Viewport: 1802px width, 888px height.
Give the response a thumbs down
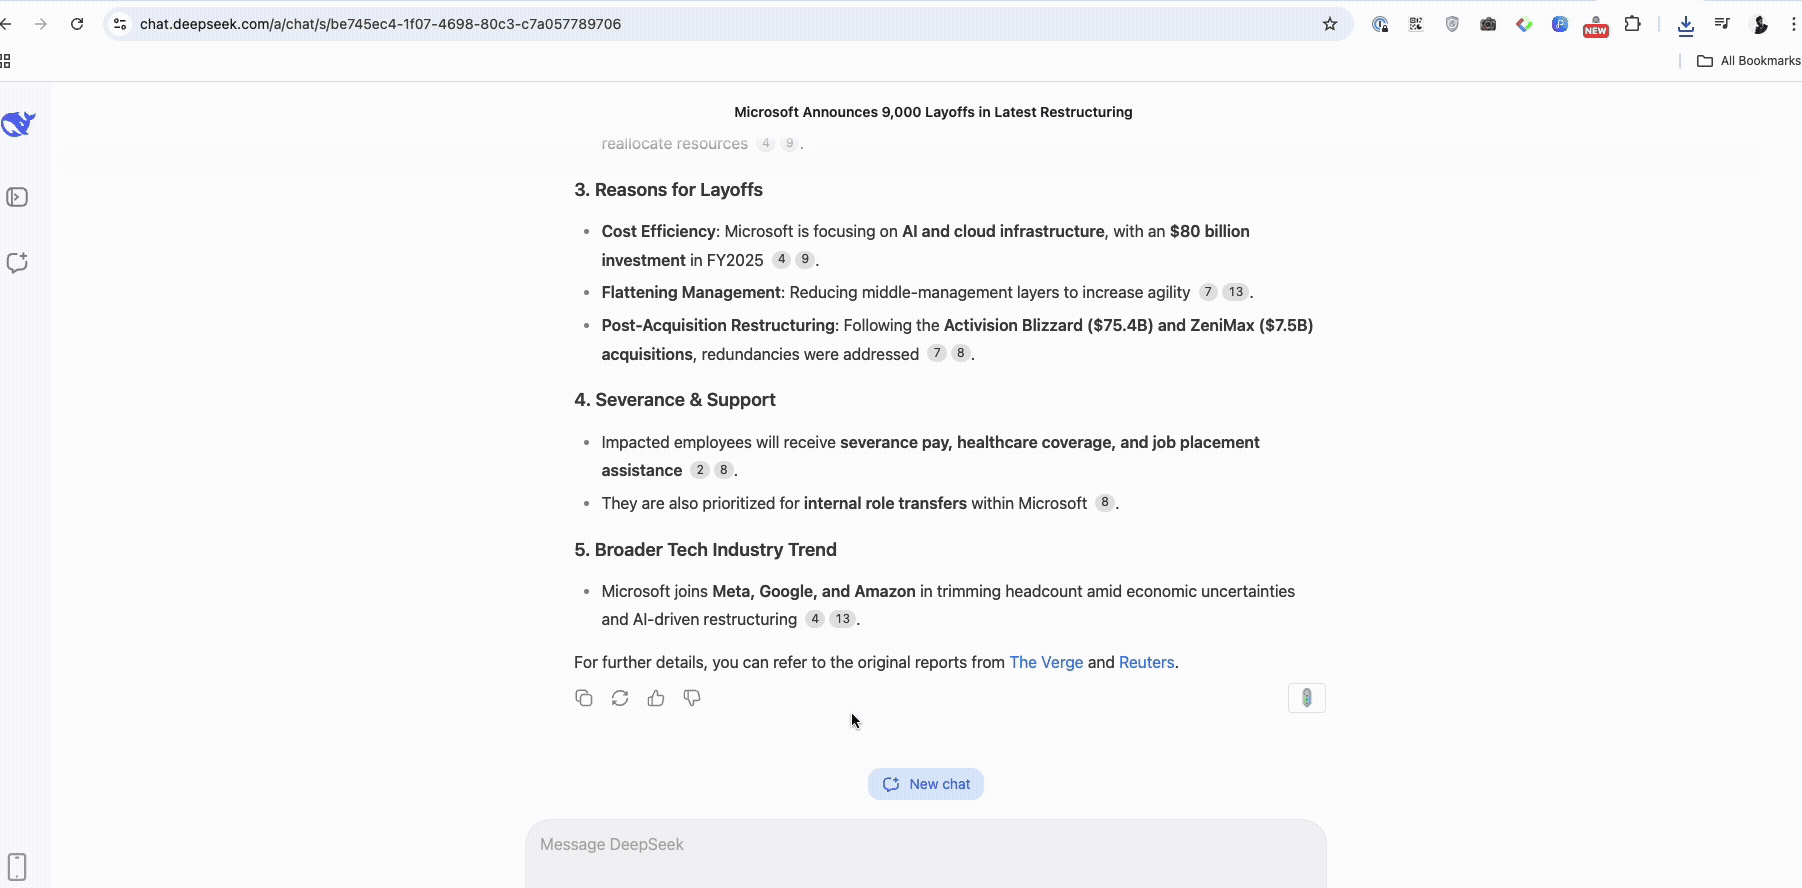(692, 698)
